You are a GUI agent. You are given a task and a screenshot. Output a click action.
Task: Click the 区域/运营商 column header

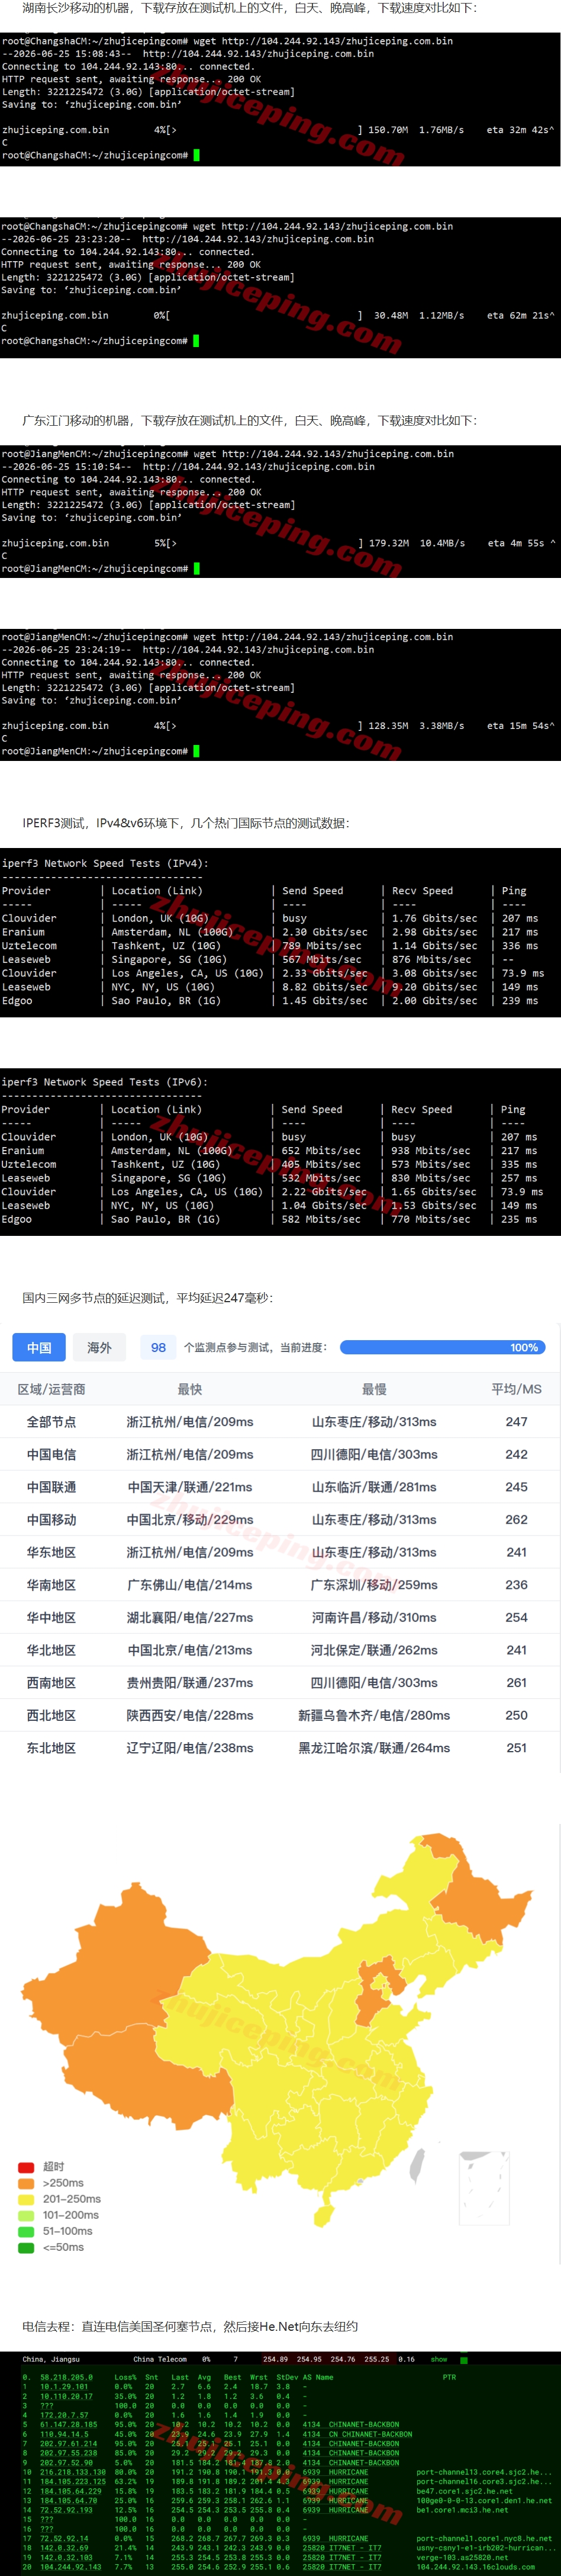click(51, 1389)
